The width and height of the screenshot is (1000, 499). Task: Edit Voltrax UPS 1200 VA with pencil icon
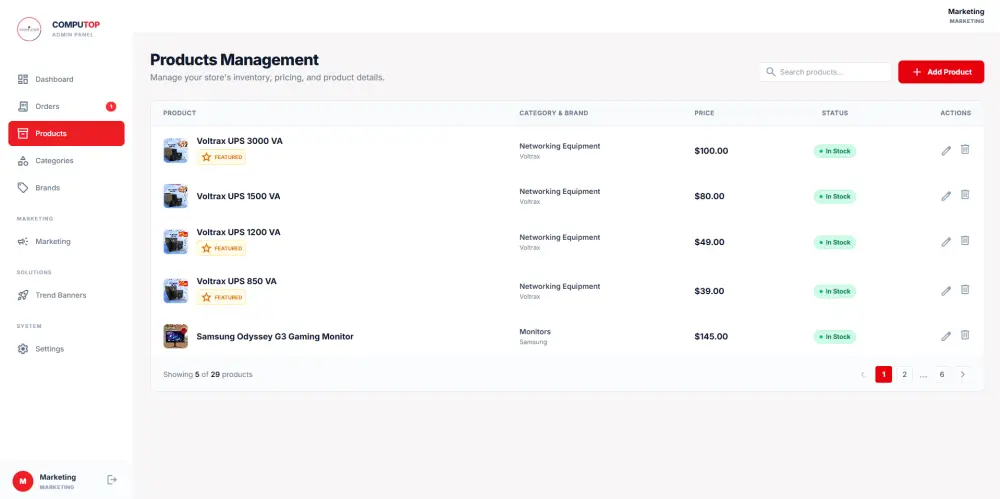pyautogui.click(x=946, y=242)
